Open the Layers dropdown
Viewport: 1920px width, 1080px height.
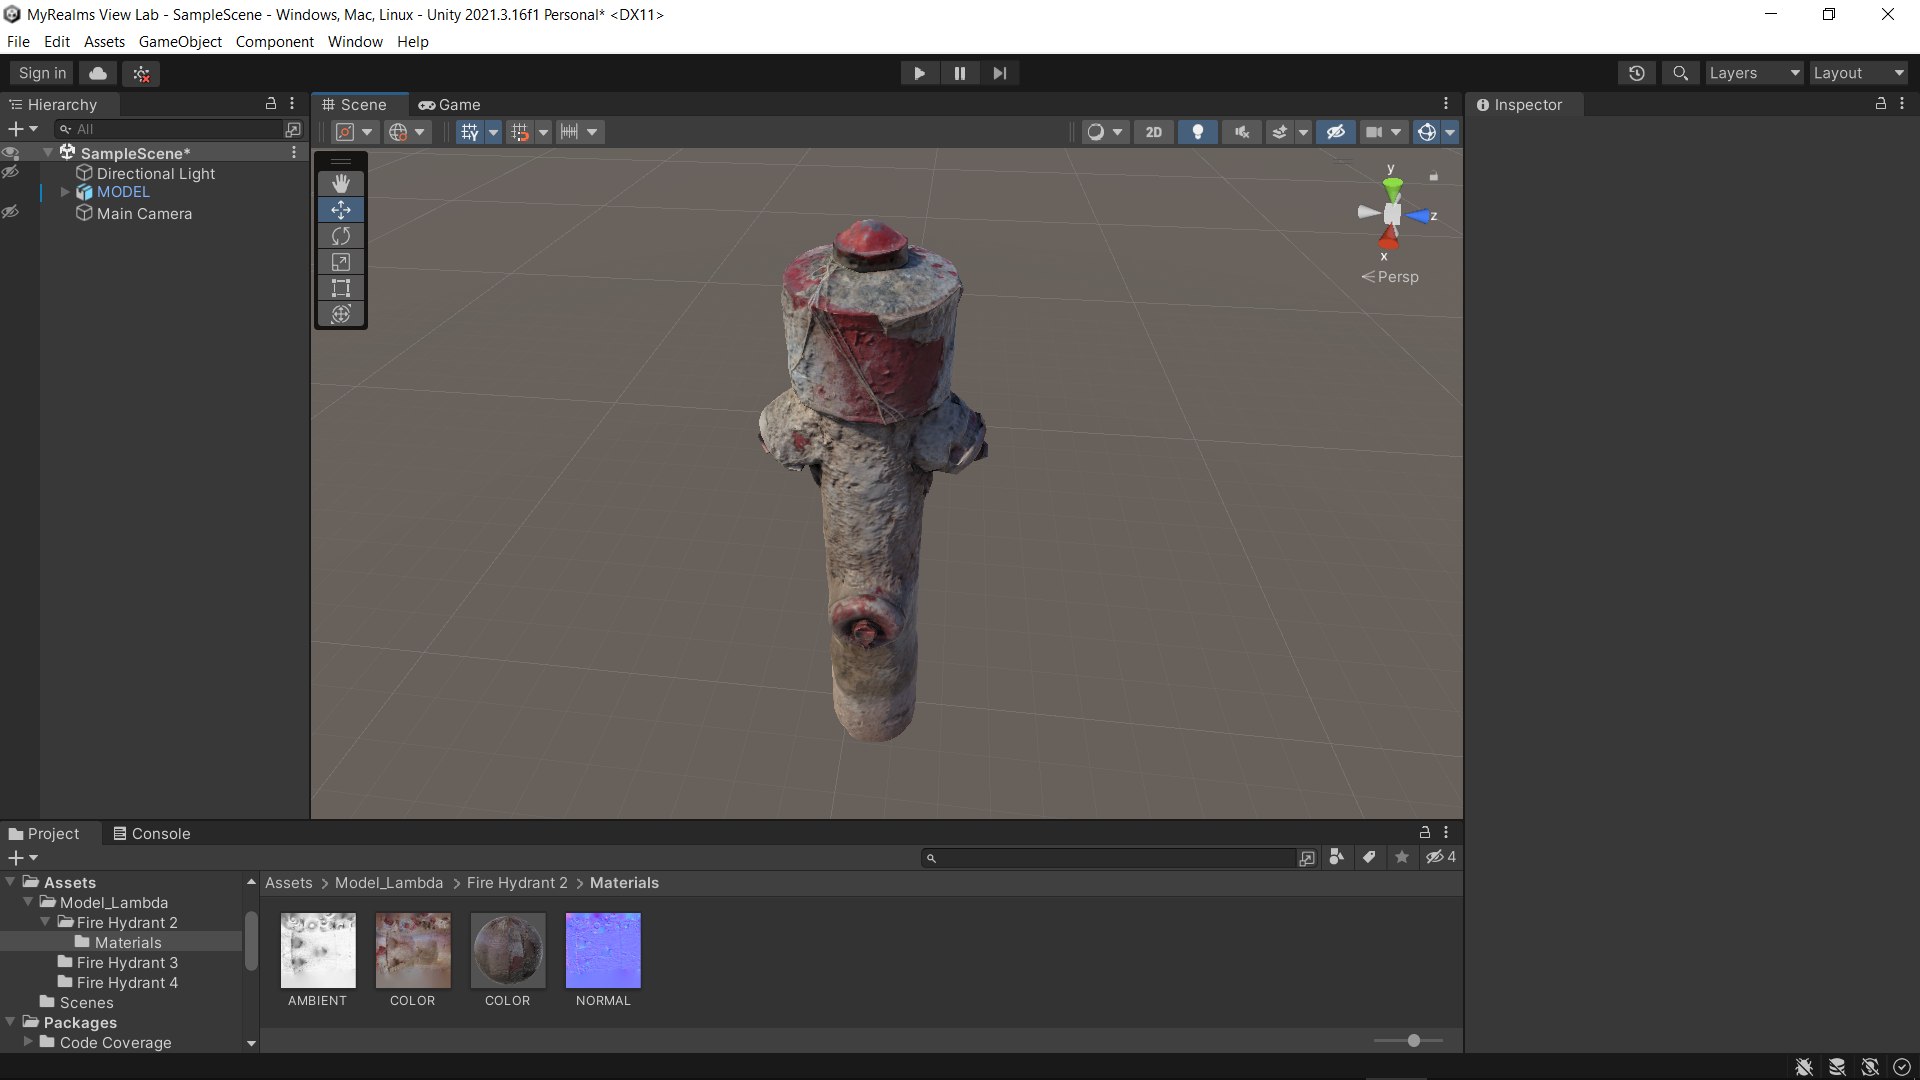click(x=1754, y=73)
